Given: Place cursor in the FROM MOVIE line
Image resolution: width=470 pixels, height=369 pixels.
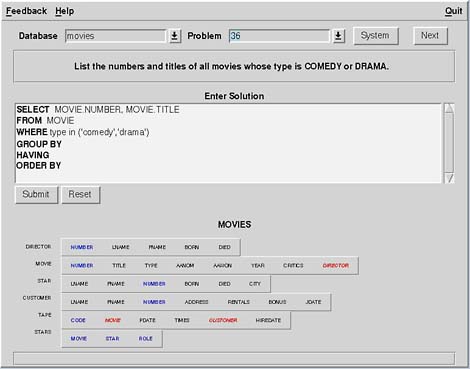Looking at the screenshot, I should [45, 121].
